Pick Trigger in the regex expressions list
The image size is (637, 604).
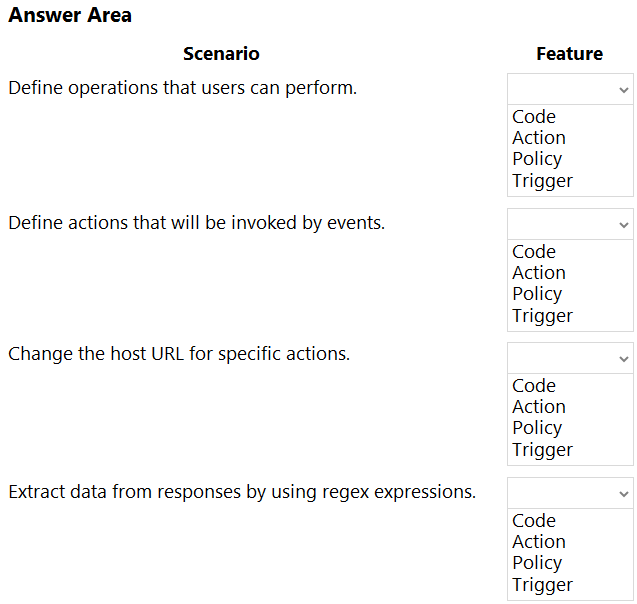click(542, 585)
